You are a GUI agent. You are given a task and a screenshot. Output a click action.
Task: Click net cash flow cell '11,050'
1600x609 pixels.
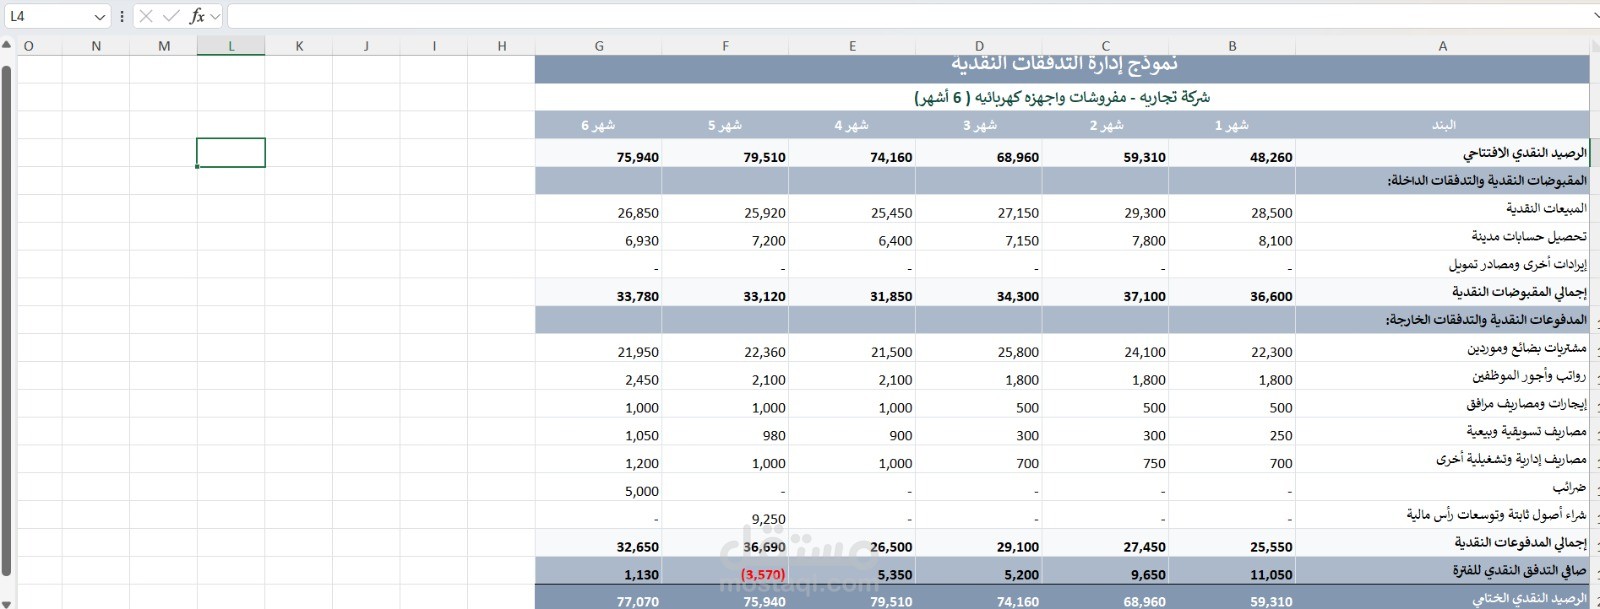1232,571
